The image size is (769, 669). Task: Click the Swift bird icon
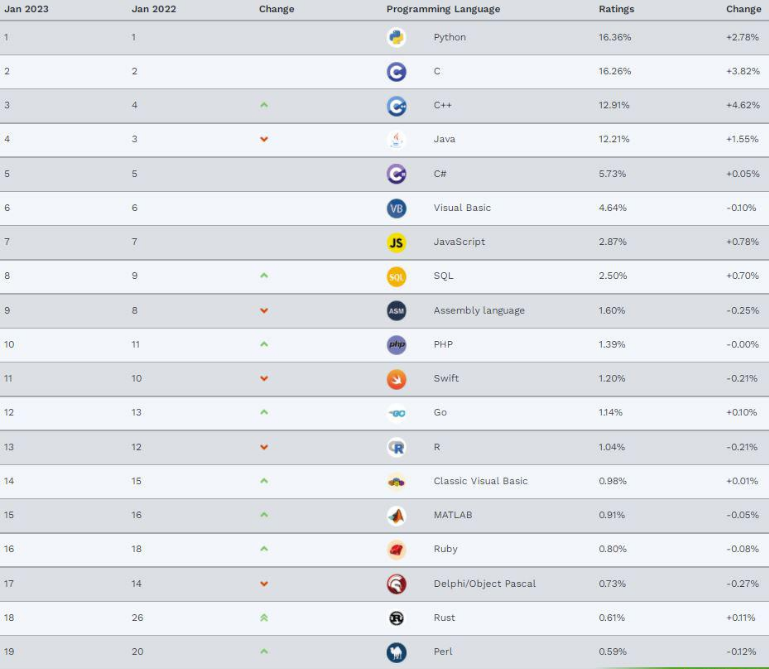pyautogui.click(x=396, y=379)
